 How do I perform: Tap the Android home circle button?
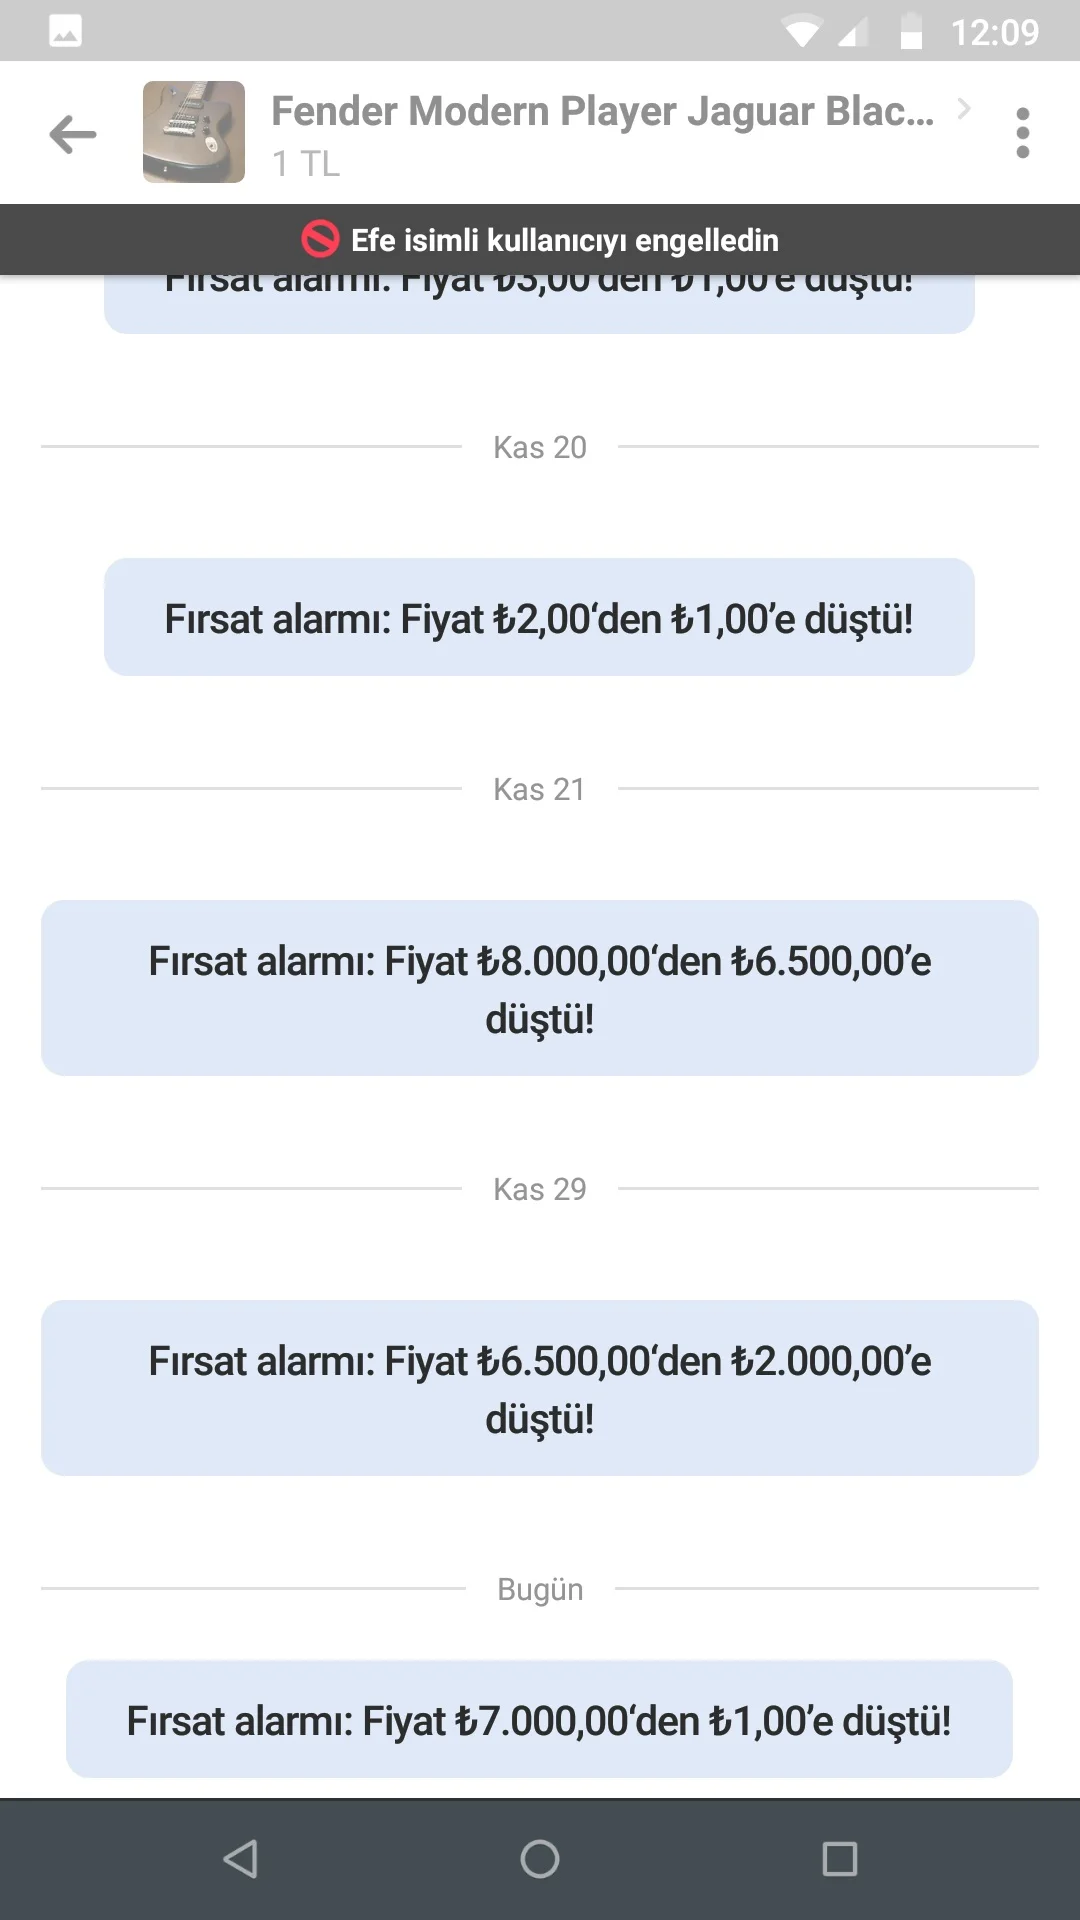point(540,1859)
